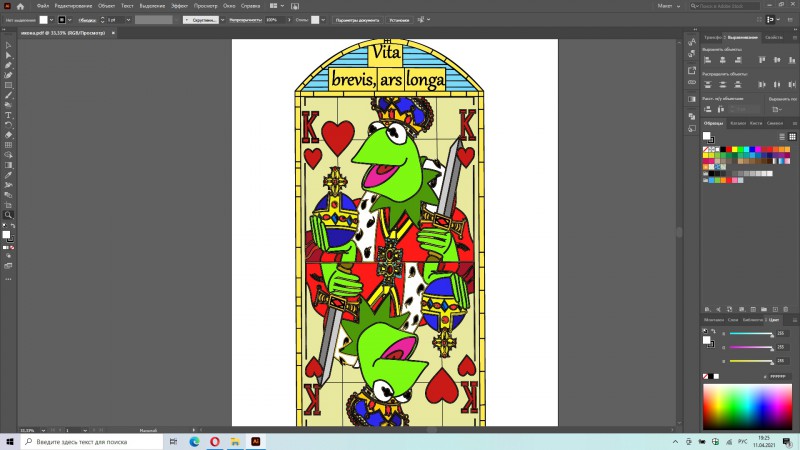Image resolution: width=800 pixels, height=450 pixels.
Task: Open the stroke weight dropdown
Action: (x=126, y=20)
